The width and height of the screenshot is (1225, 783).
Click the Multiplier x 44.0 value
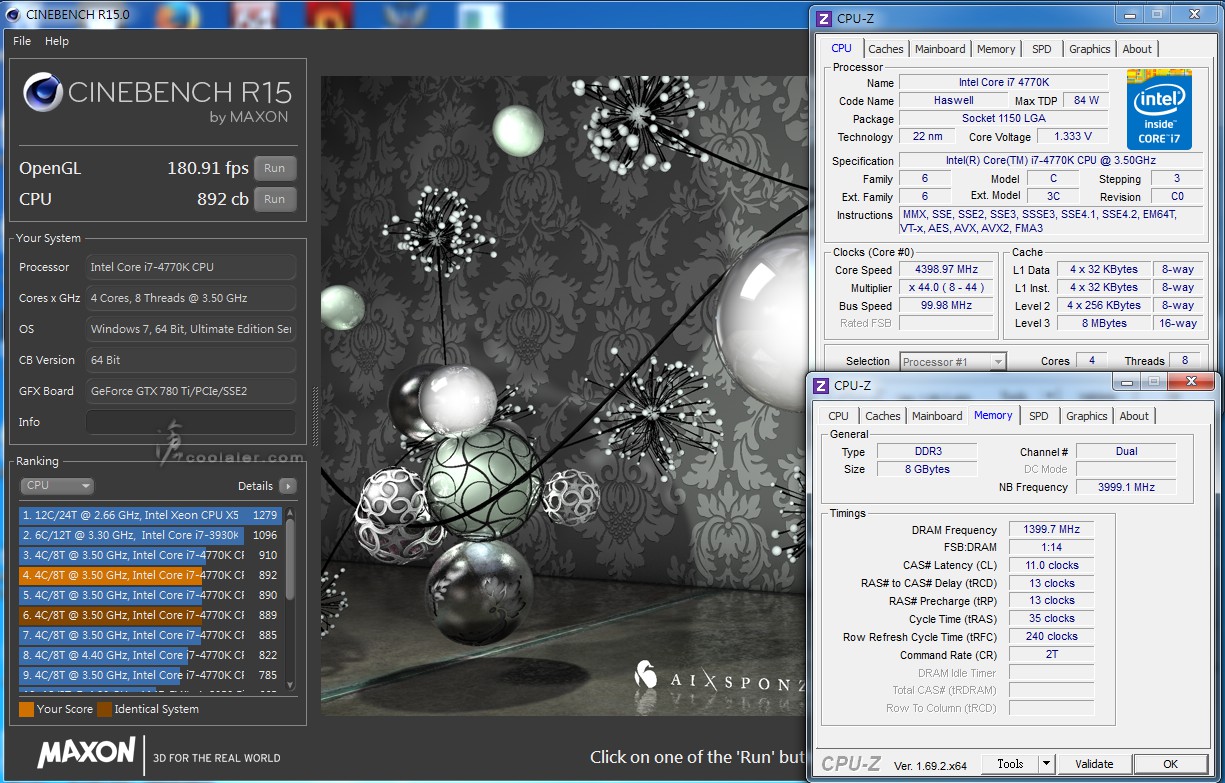tap(946, 288)
